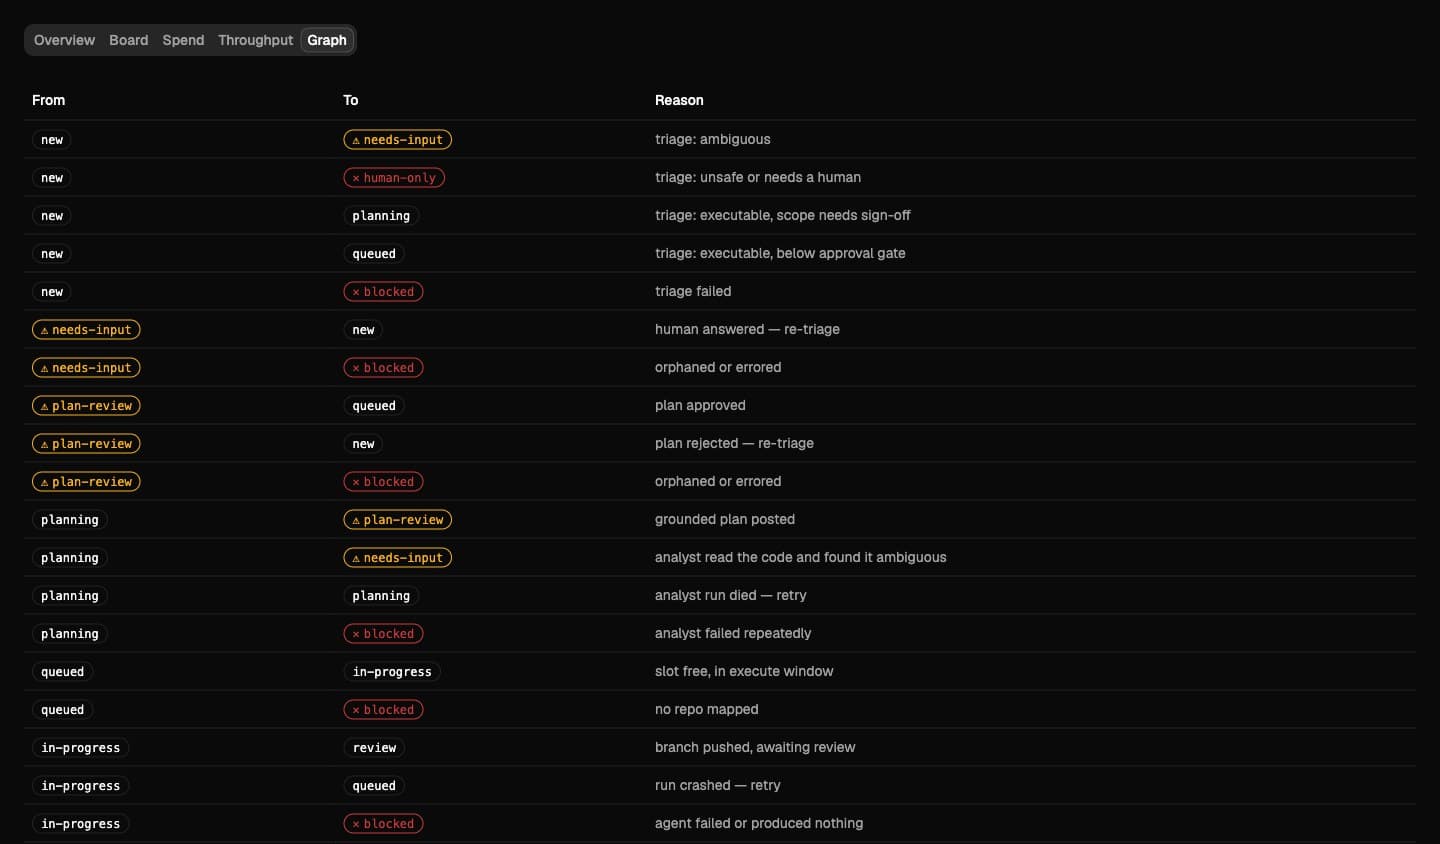The width and height of the screenshot is (1440, 844).
Task: Click the To column header
Action: 350,100
